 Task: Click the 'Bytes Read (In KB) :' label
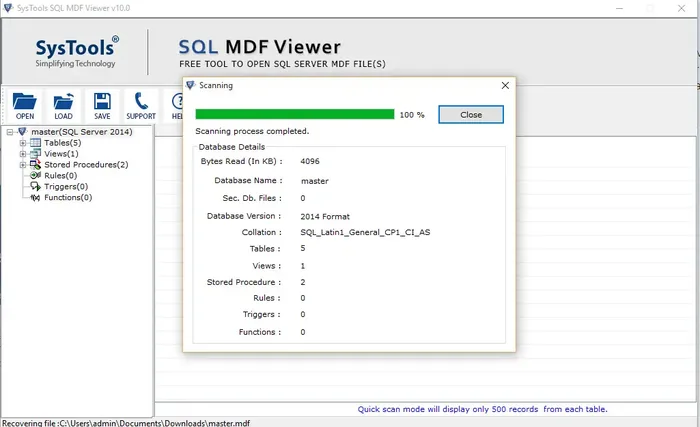click(242, 161)
